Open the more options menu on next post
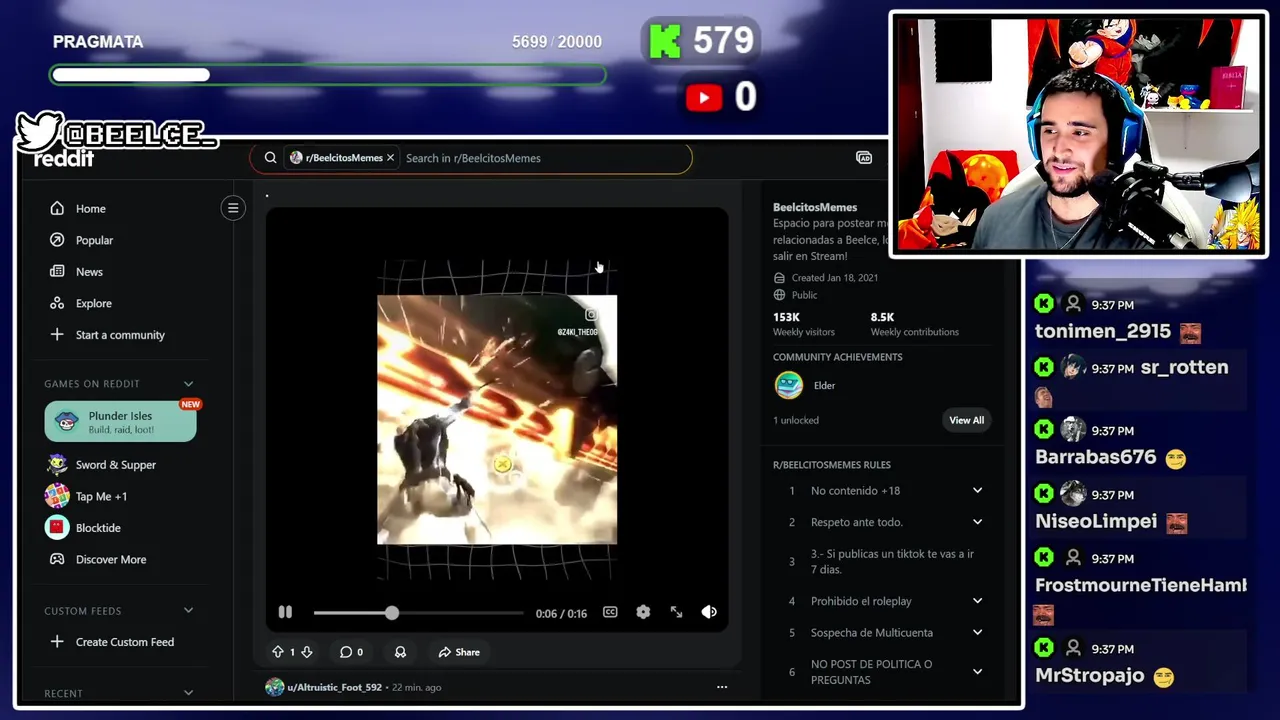1280x720 pixels. pos(722,687)
